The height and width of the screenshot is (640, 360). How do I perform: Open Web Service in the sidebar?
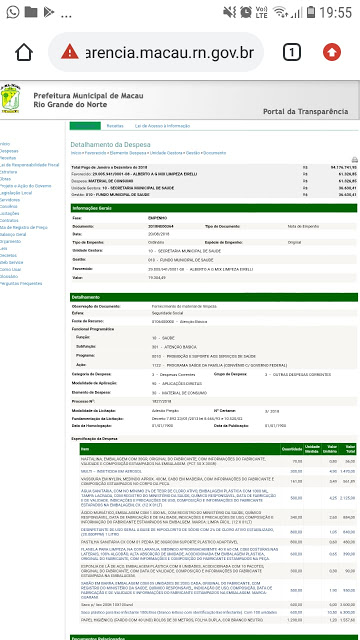(x=11, y=262)
